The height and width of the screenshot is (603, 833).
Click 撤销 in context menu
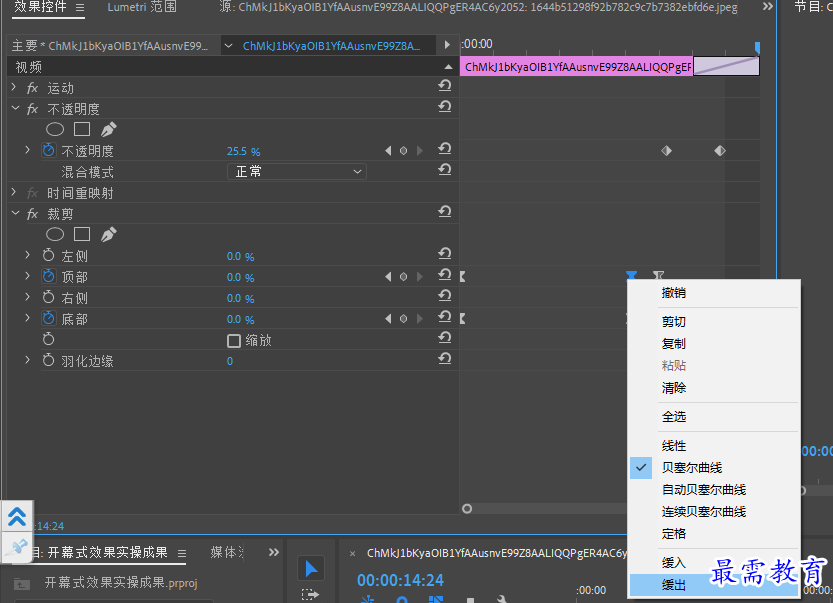click(x=714, y=293)
